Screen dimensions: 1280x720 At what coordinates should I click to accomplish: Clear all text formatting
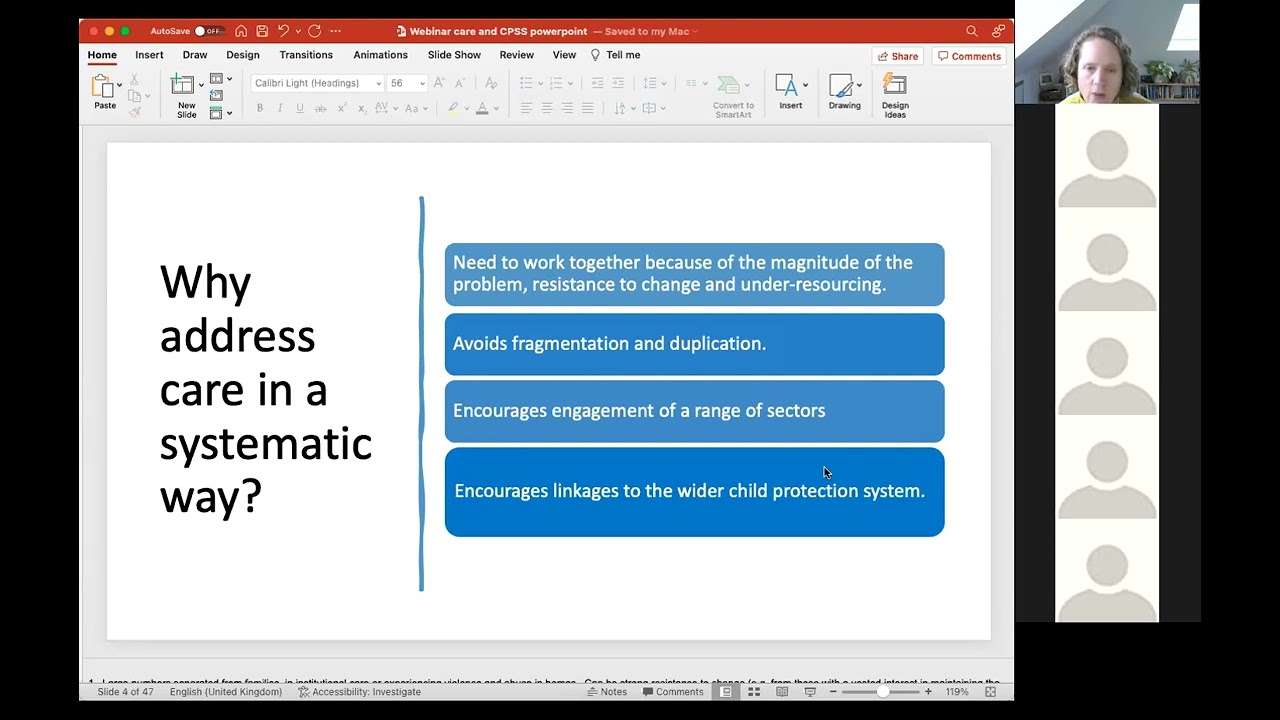(x=490, y=83)
